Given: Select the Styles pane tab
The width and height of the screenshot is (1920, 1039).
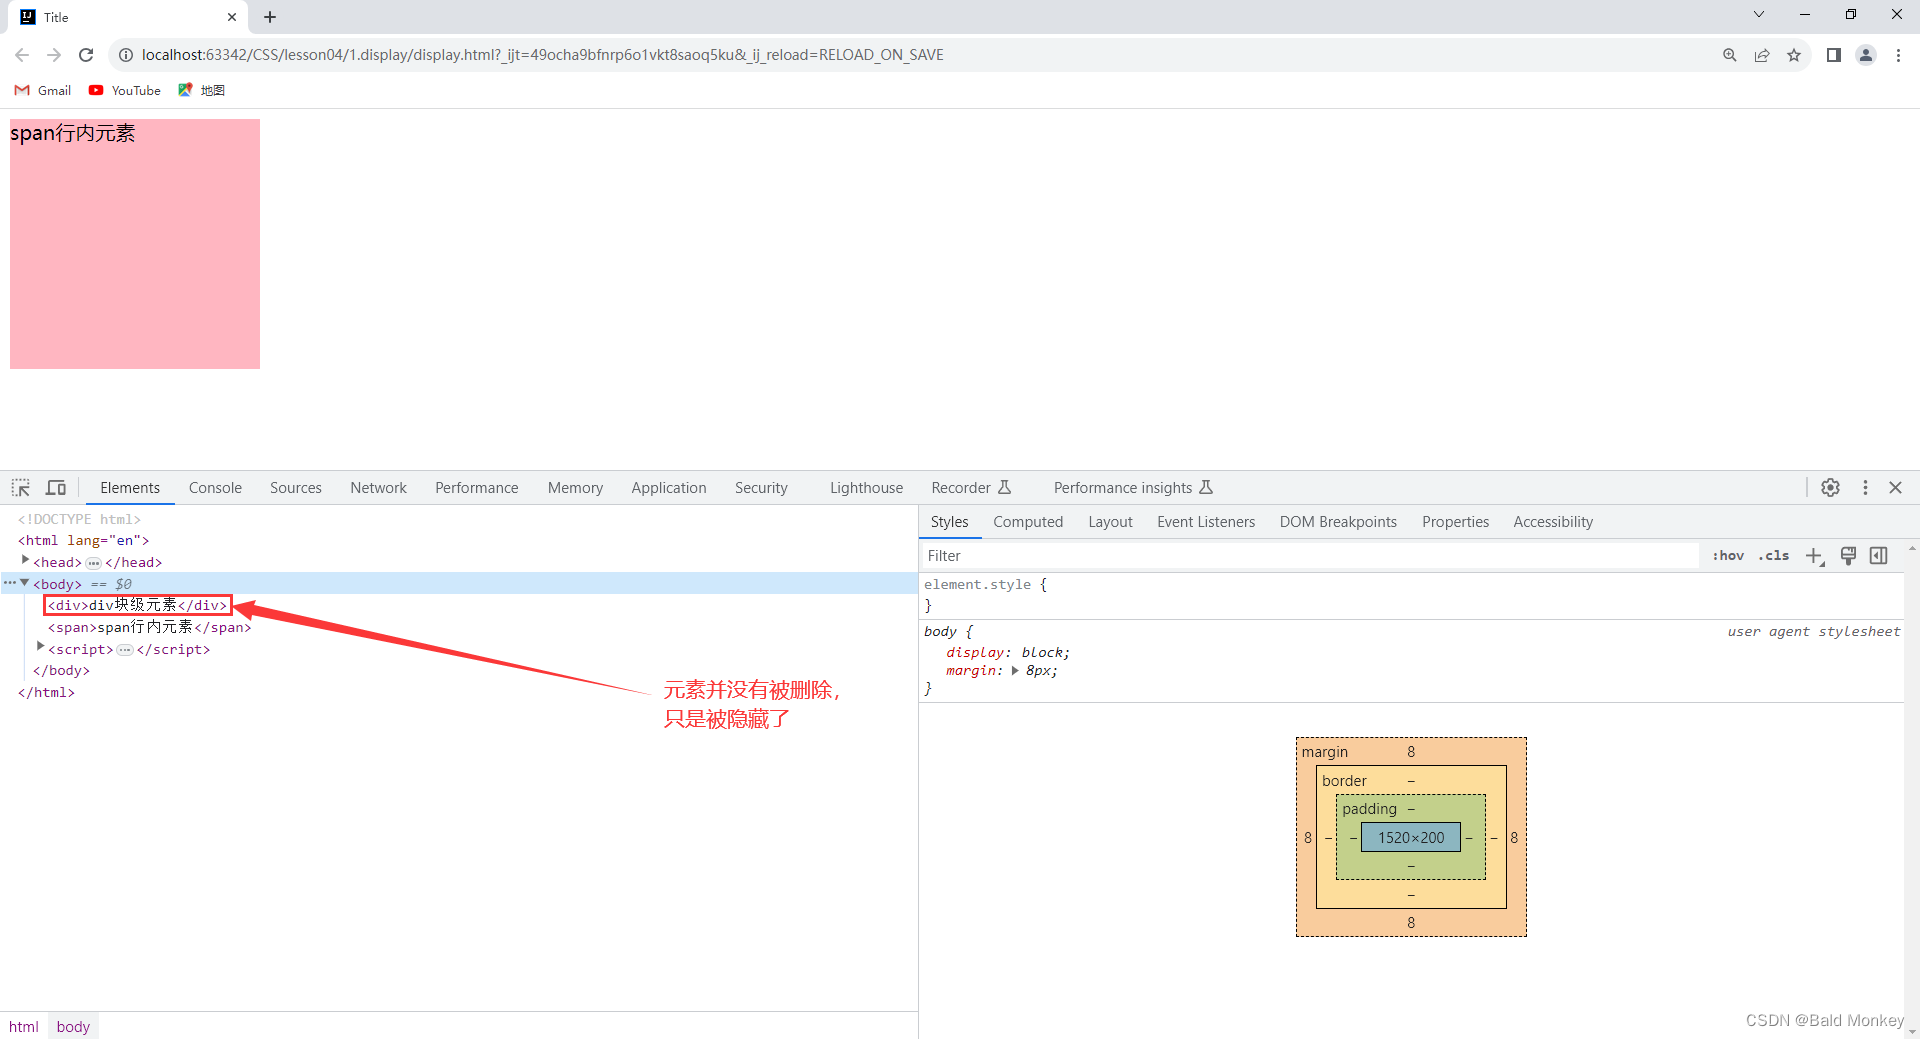Looking at the screenshot, I should coord(949,521).
